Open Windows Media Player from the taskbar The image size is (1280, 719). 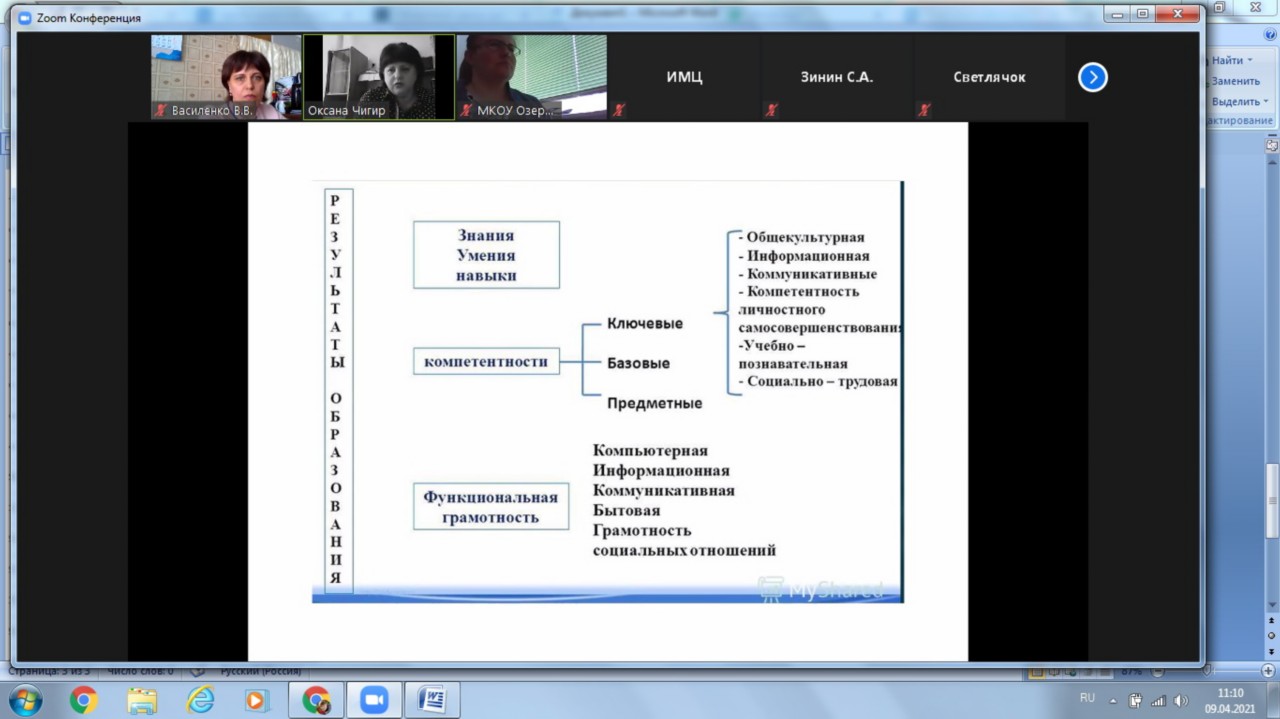[x=256, y=701]
